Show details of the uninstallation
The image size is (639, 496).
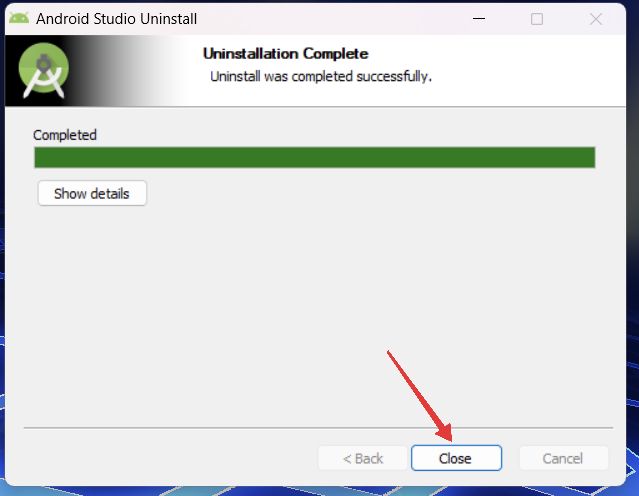pyautogui.click(x=92, y=193)
